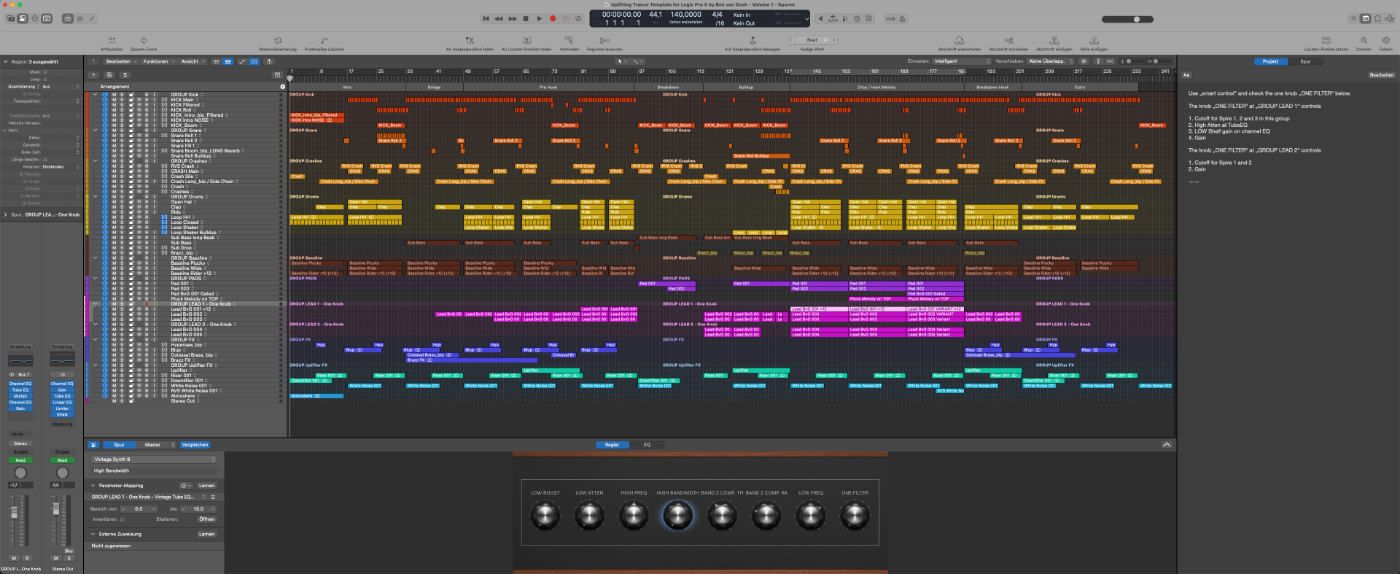Click the Regionen bouncen toolbar icon
The height and width of the screenshot is (574, 1400).
(x=604, y=43)
